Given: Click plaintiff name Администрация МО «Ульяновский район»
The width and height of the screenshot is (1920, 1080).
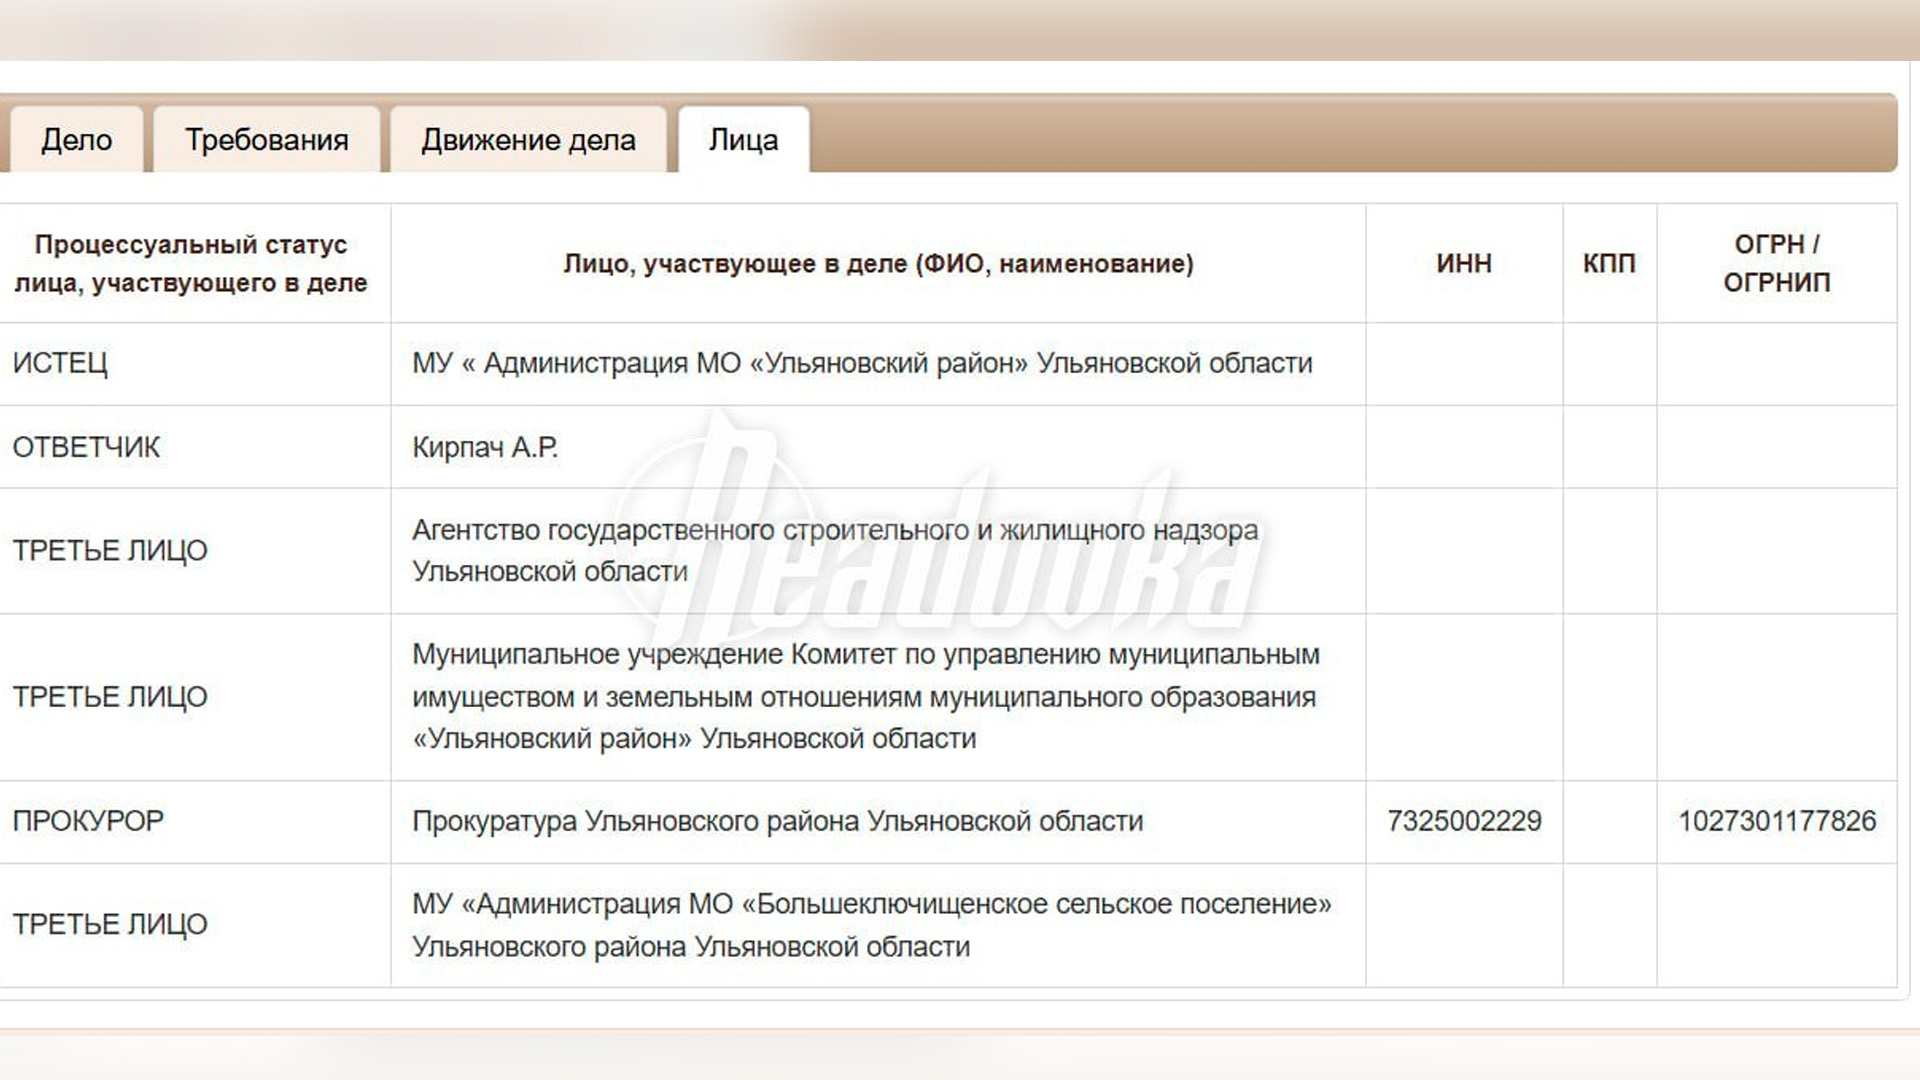Looking at the screenshot, I should tap(862, 363).
